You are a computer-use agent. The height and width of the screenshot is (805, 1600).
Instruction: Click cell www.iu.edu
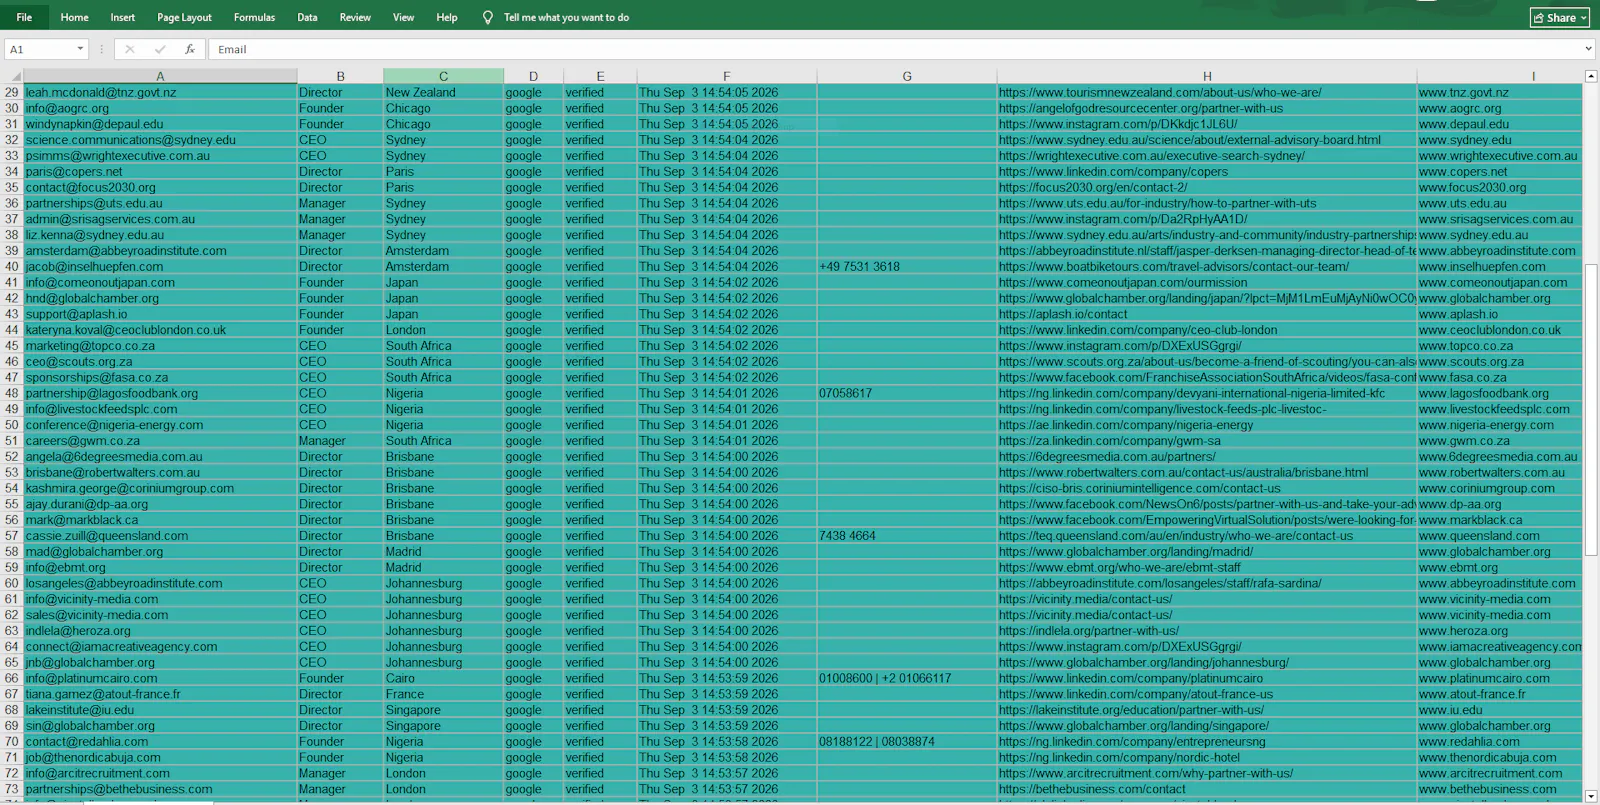tap(1499, 710)
